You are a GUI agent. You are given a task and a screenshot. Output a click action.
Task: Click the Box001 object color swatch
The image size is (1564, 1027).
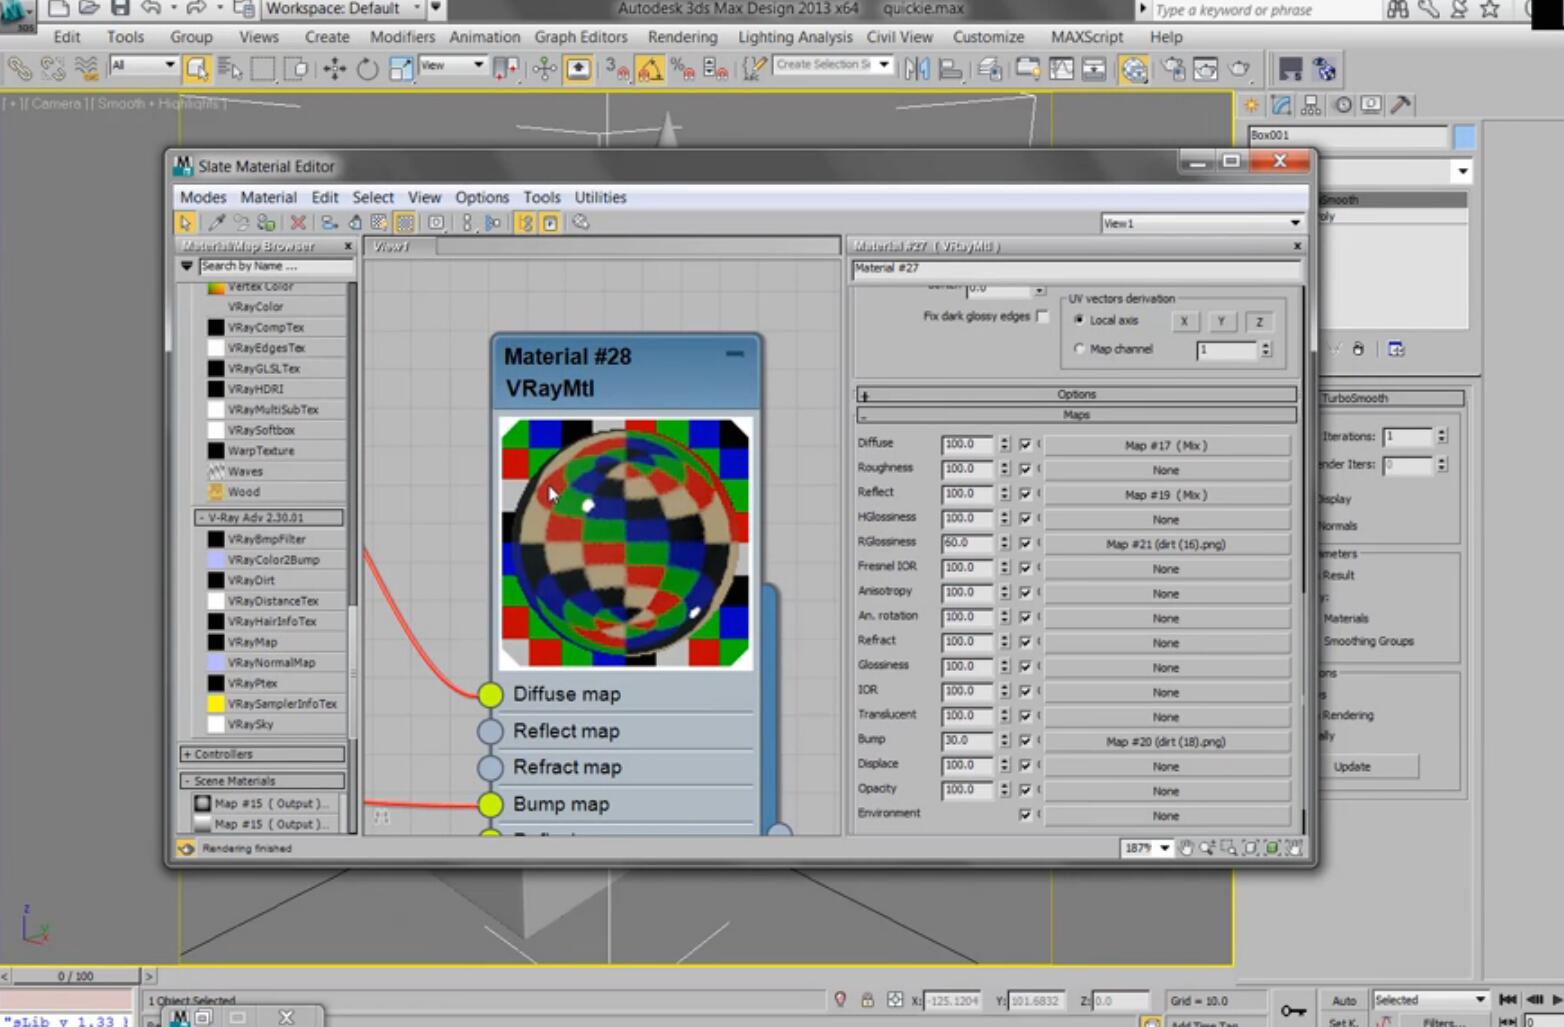(1464, 136)
